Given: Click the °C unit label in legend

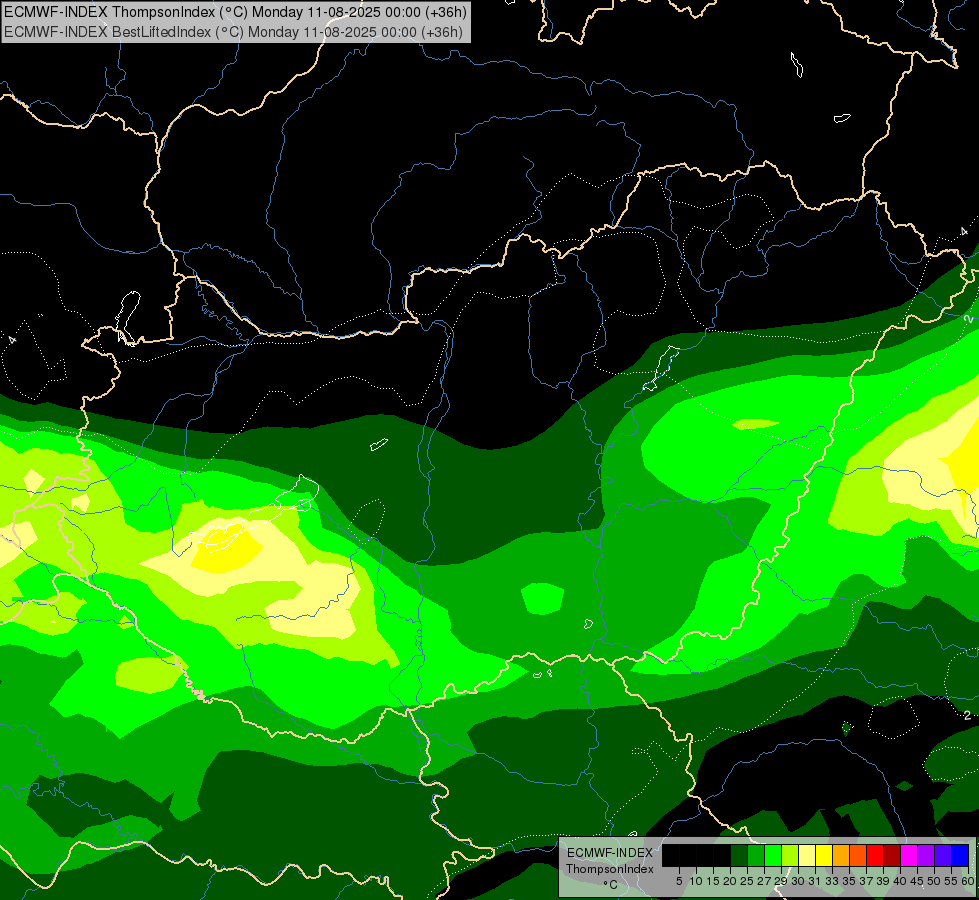Looking at the screenshot, I should [x=611, y=885].
